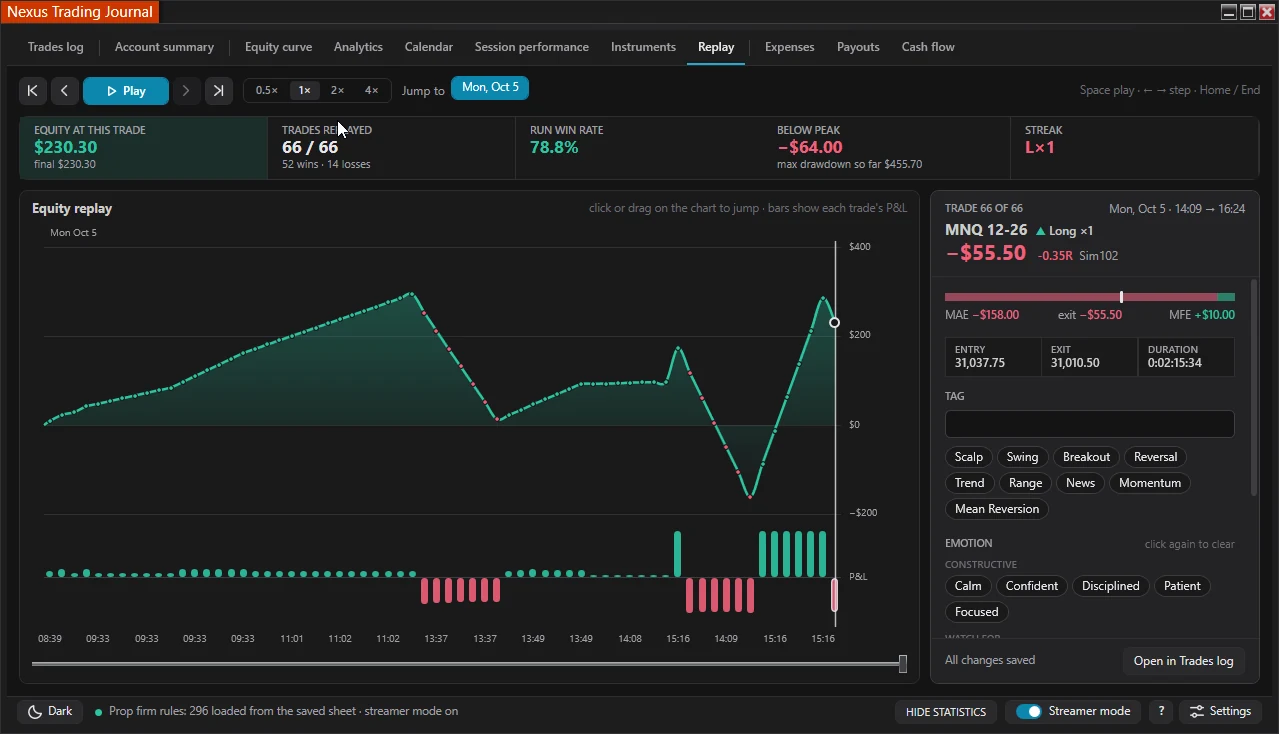Apply the Swing tag
The width and height of the screenshot is (1279, 734).
[1022, 457]
